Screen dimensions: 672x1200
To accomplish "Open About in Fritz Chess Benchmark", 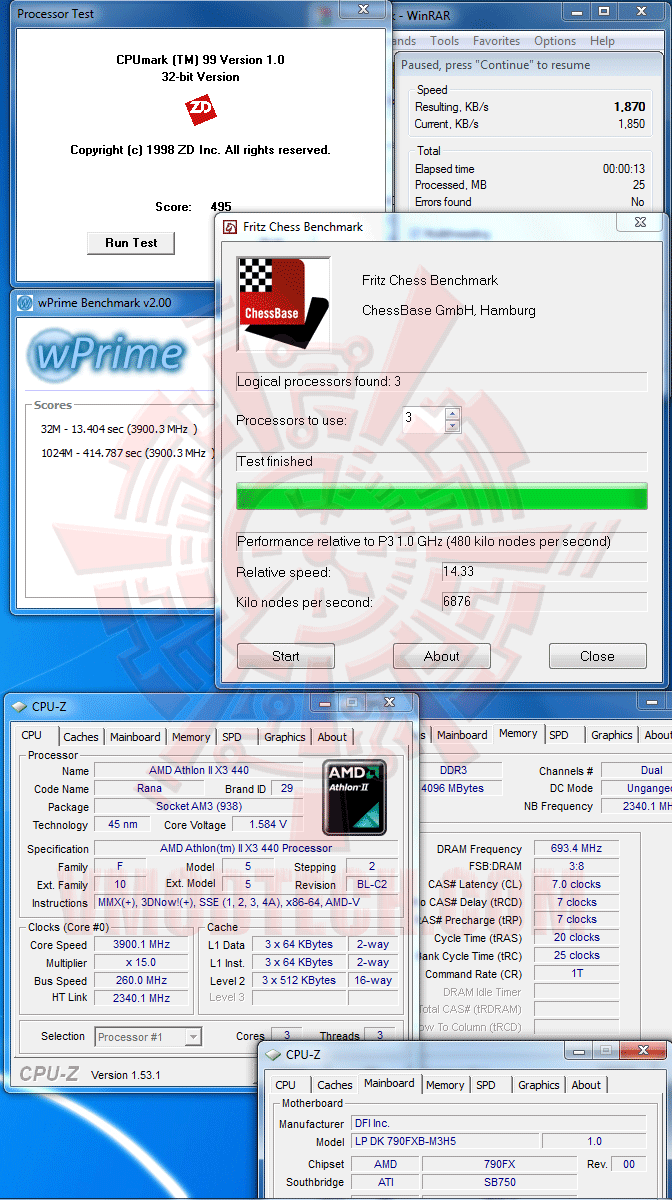I will pyautogui.click(x=442, y=656).
